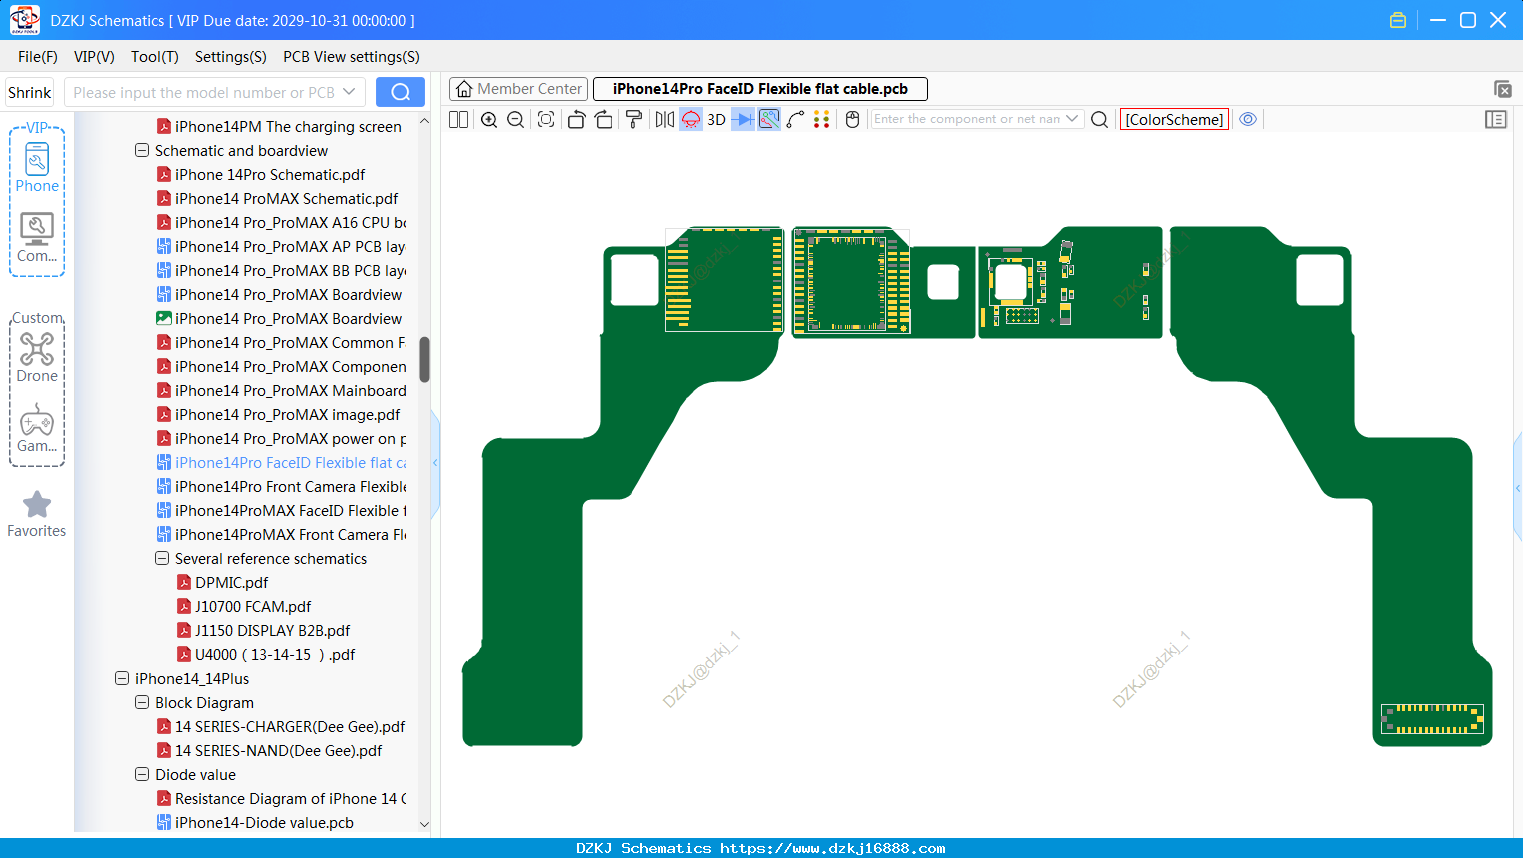Click the zoom in magnifier
Viewport: 1523px width, 858px height.
tap(489, 119)
